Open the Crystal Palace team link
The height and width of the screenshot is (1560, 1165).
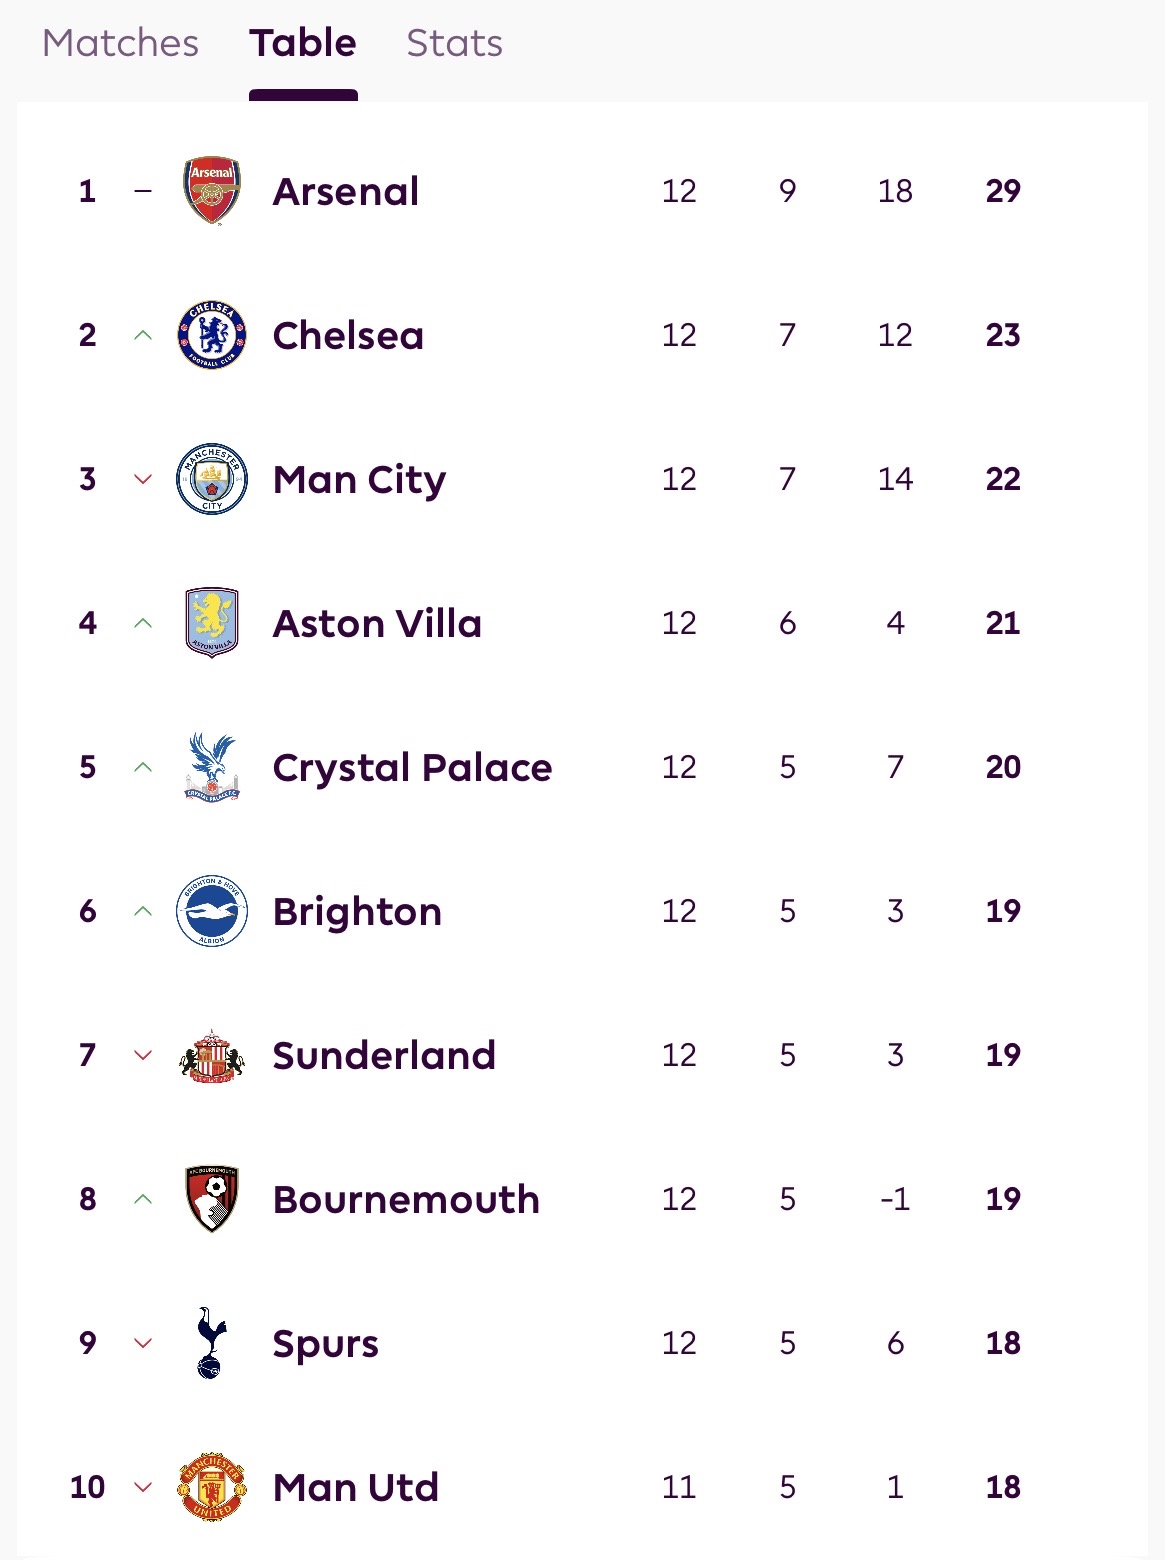tap(412, 768)
